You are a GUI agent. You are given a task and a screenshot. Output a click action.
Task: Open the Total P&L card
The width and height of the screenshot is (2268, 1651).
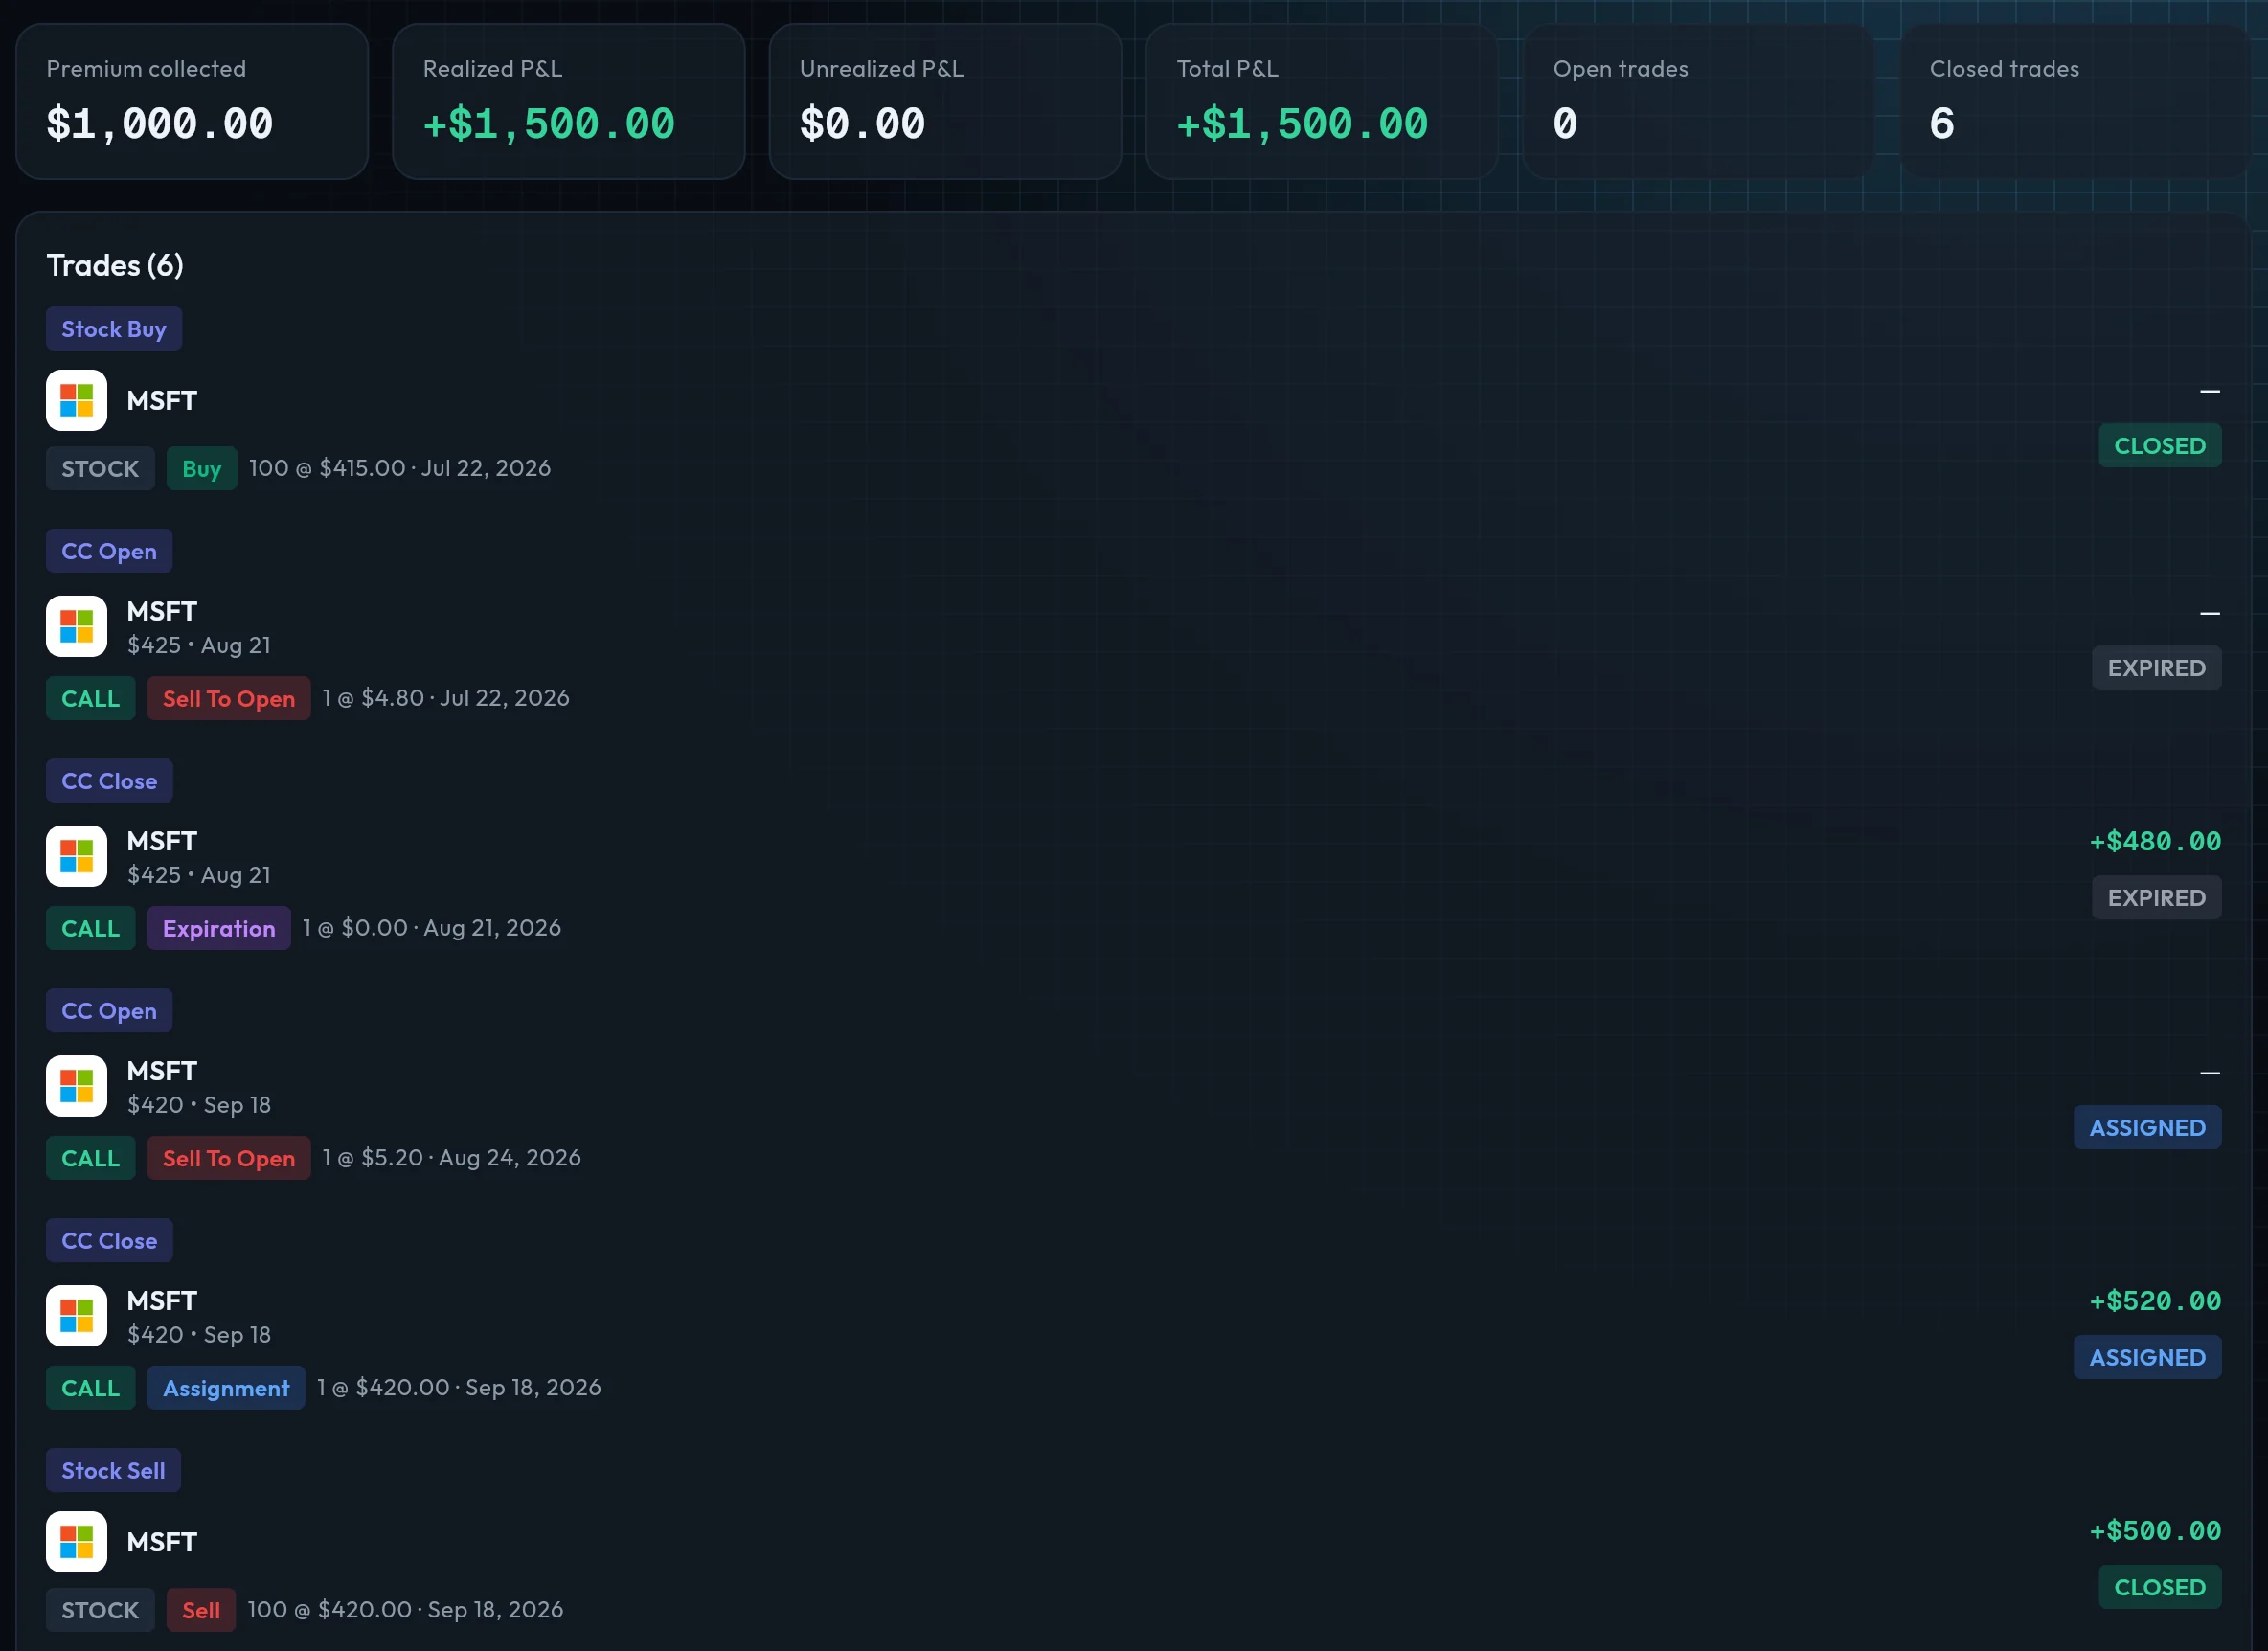(x=1322, y=102)
